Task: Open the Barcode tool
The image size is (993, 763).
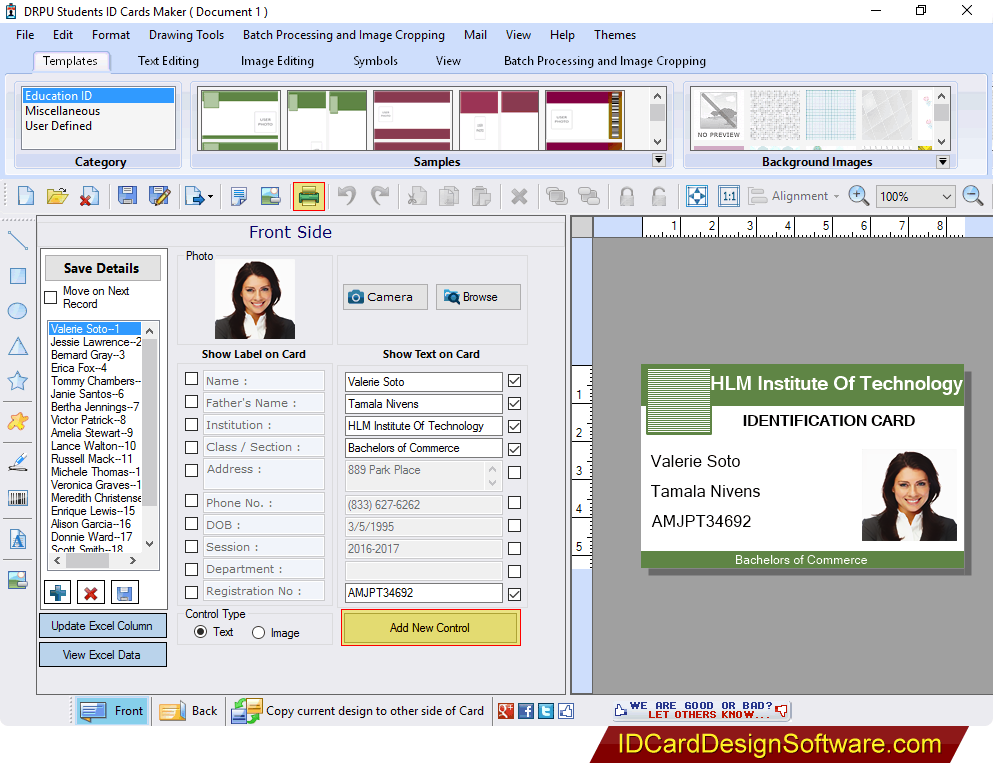Action: [x=16, y=497]
